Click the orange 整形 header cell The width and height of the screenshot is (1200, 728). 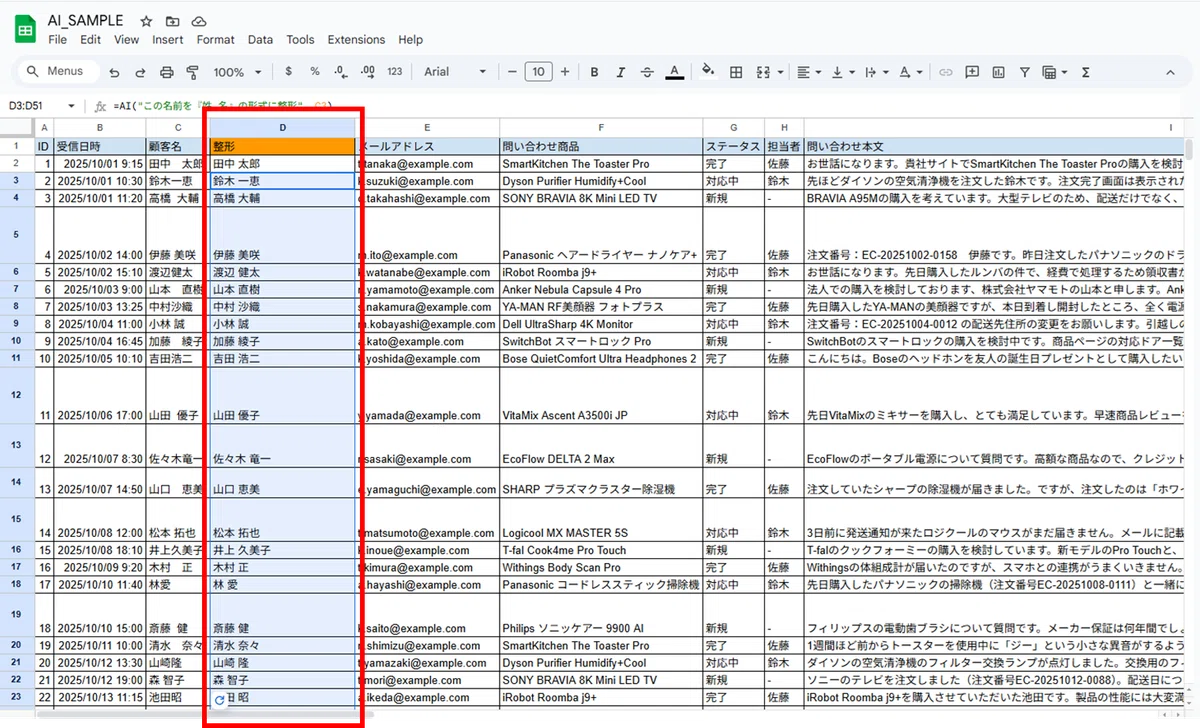(x=282, y=146)
